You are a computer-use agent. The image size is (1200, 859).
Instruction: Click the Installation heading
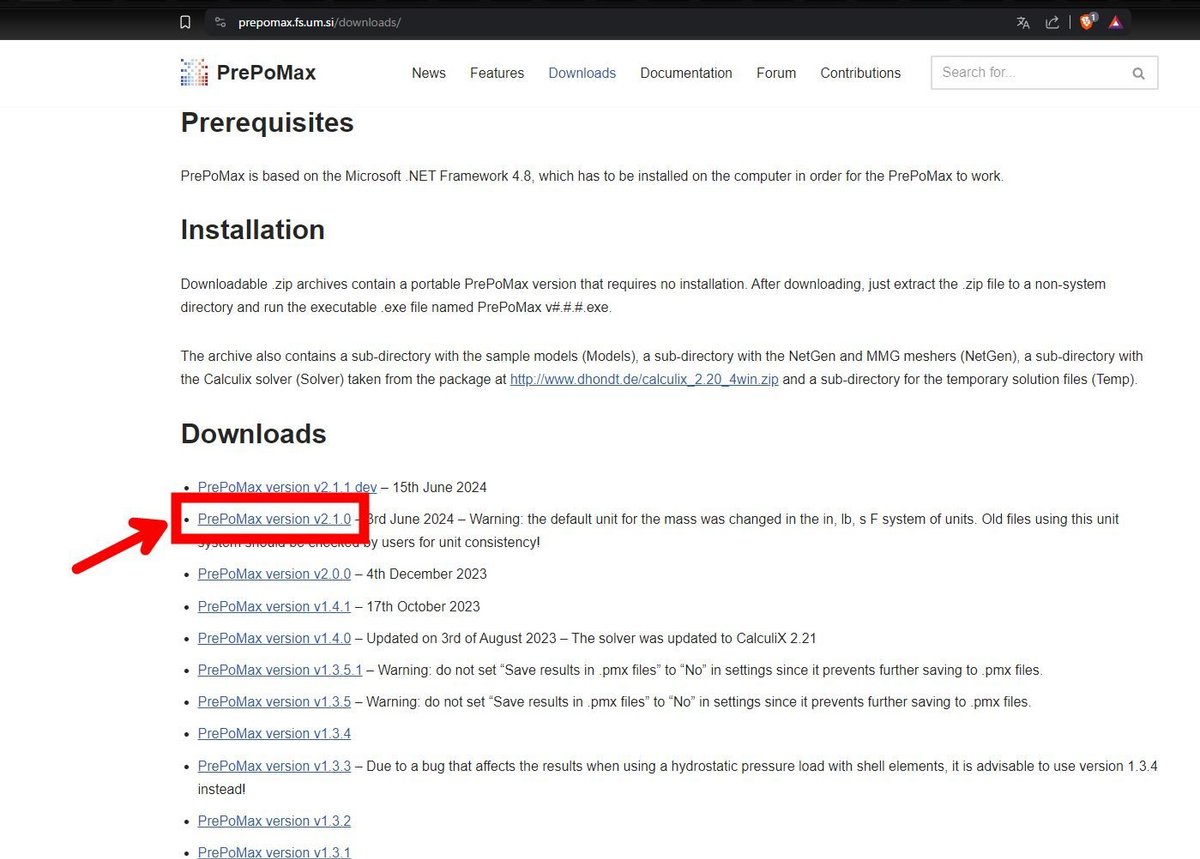tap(252, 230)
